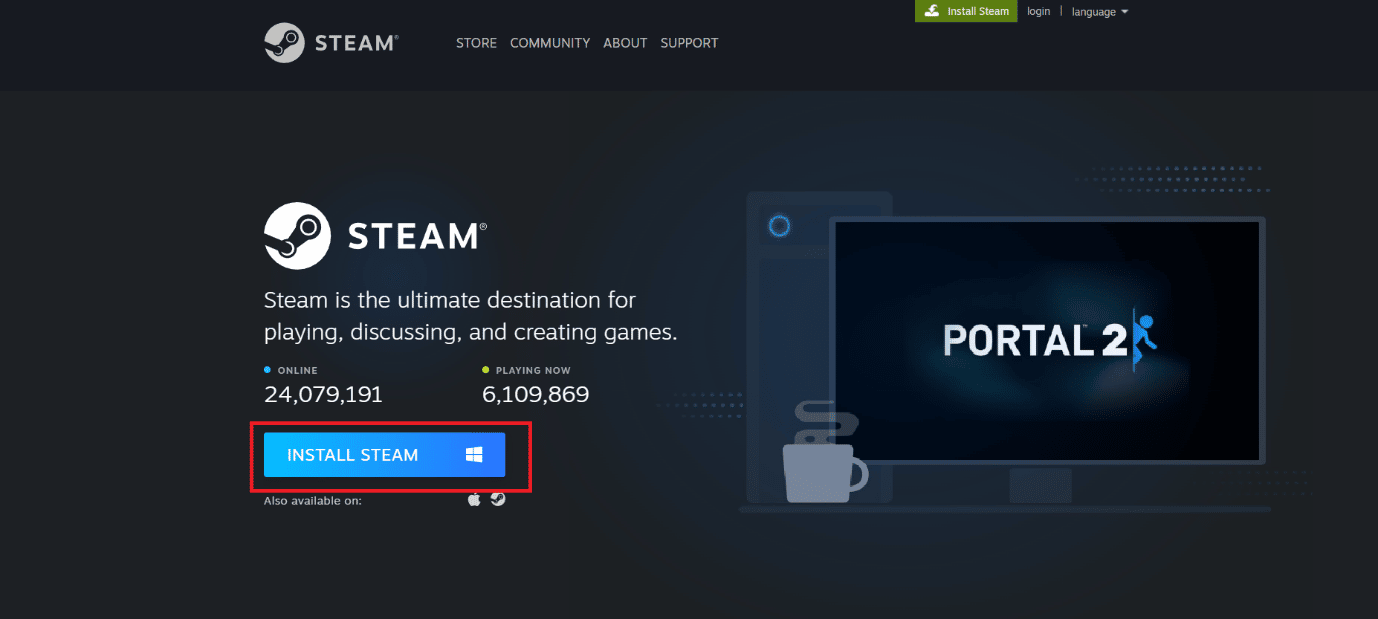
Task: Select the Apple download icon
Action: click(473, 498)
